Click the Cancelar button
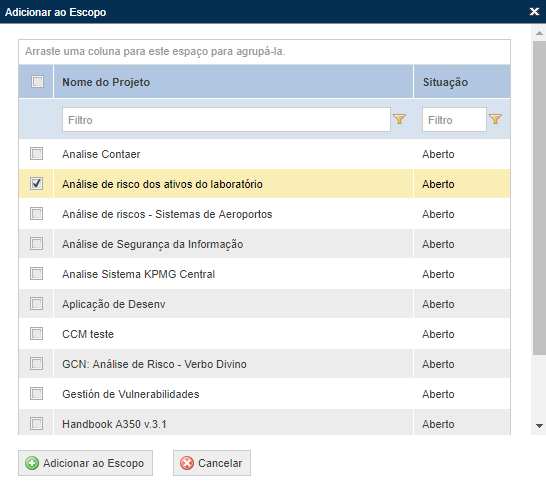This screenshot has height=494, width=546. tap(212, 463)
